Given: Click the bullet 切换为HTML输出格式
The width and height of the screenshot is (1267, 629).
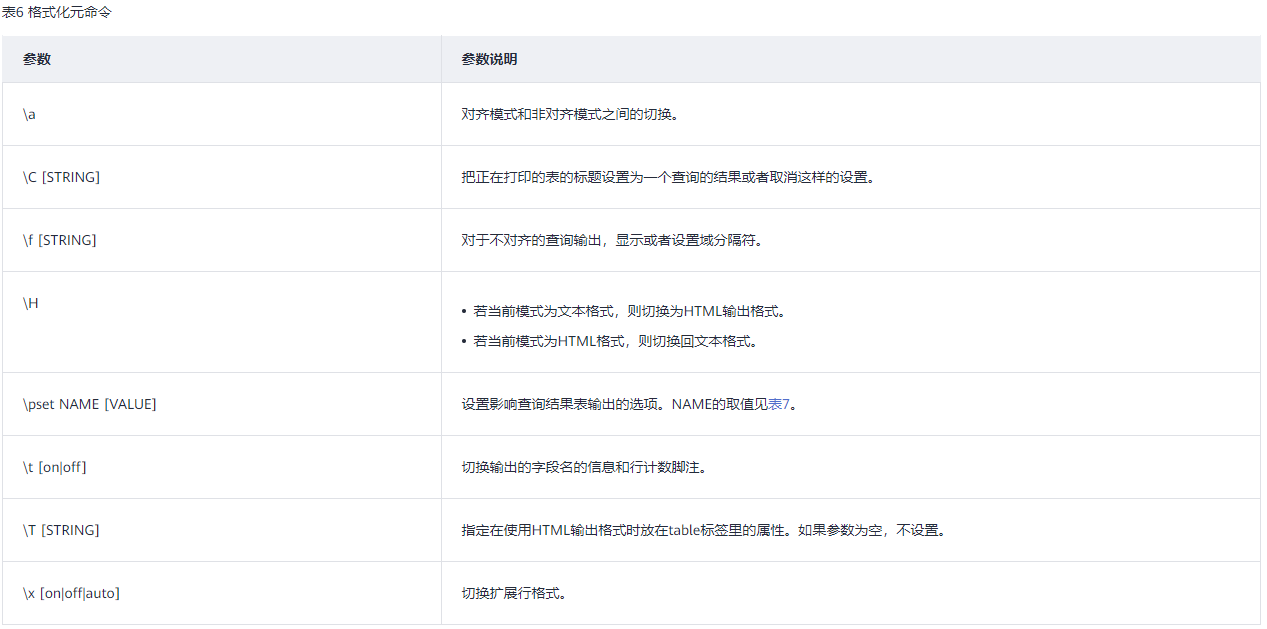Looking at the screenshot, I should coord(630,311).
